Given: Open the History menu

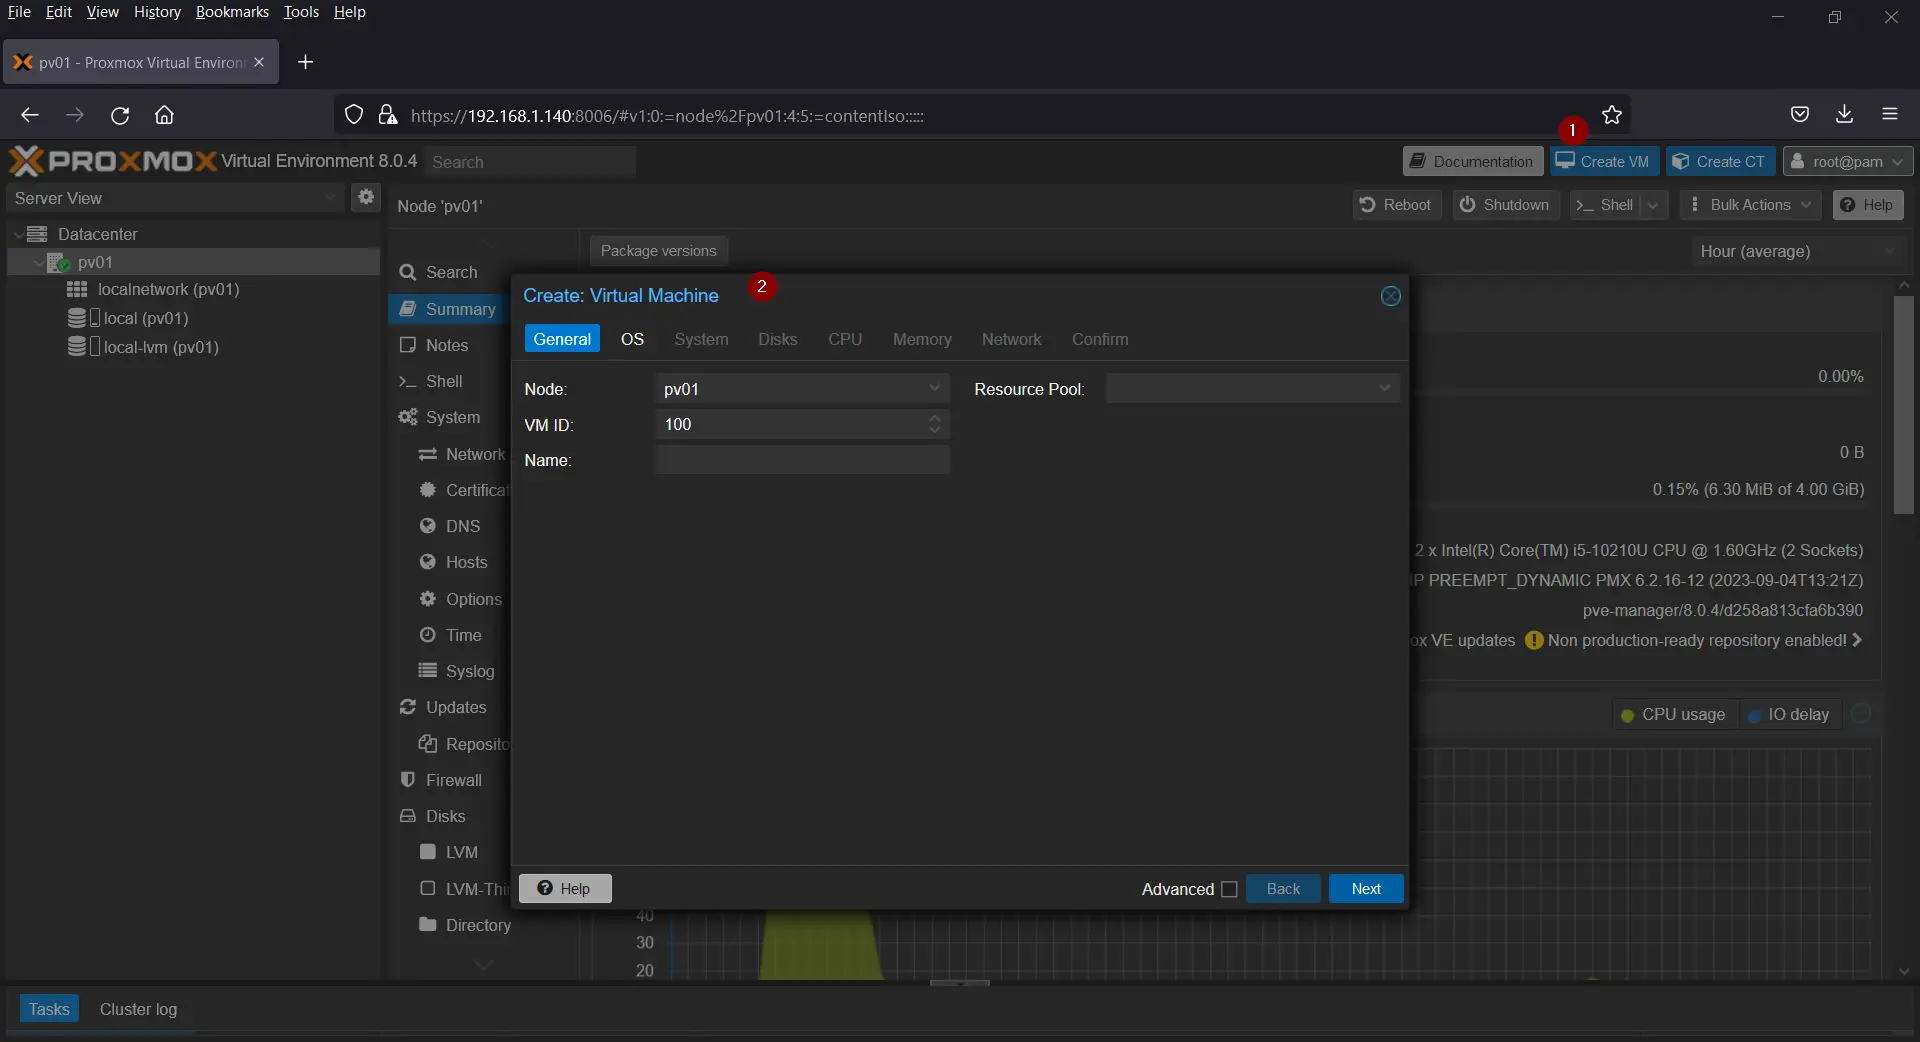Looking at the screenshot, I should pyautogui.click(x=157, y=12).
